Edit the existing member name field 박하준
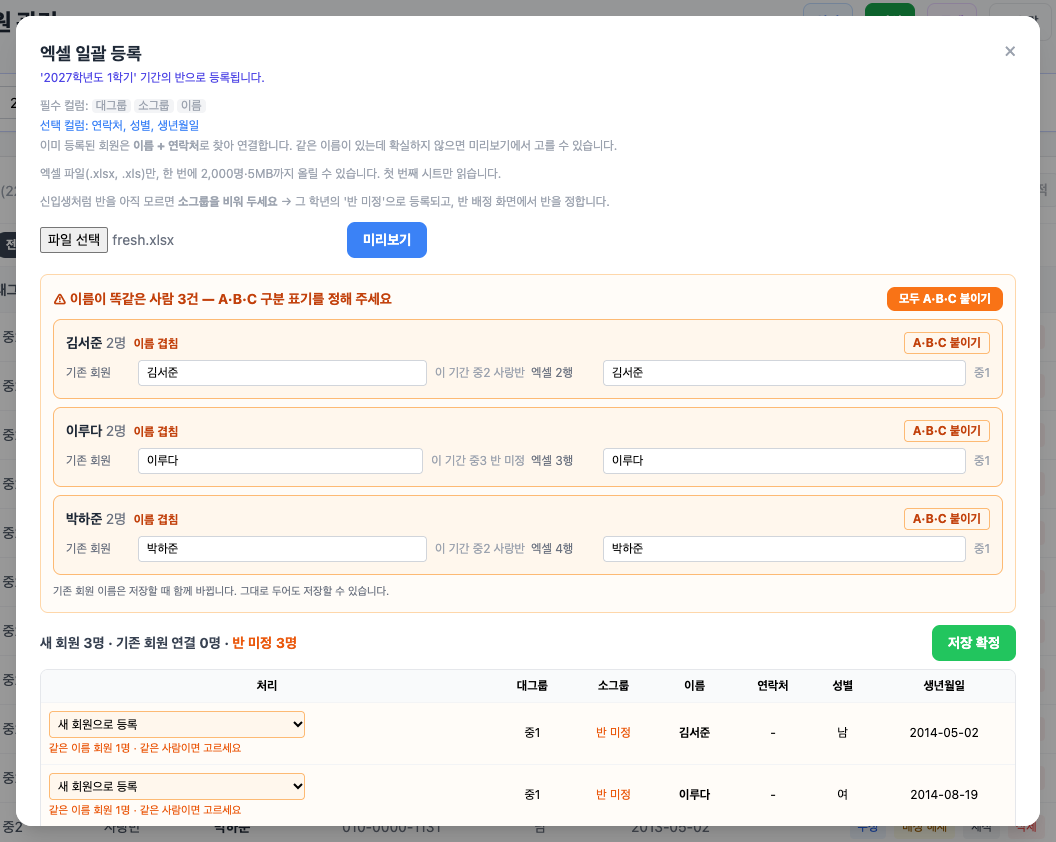This screenshot has width=1056, height=842. [282, 549]
